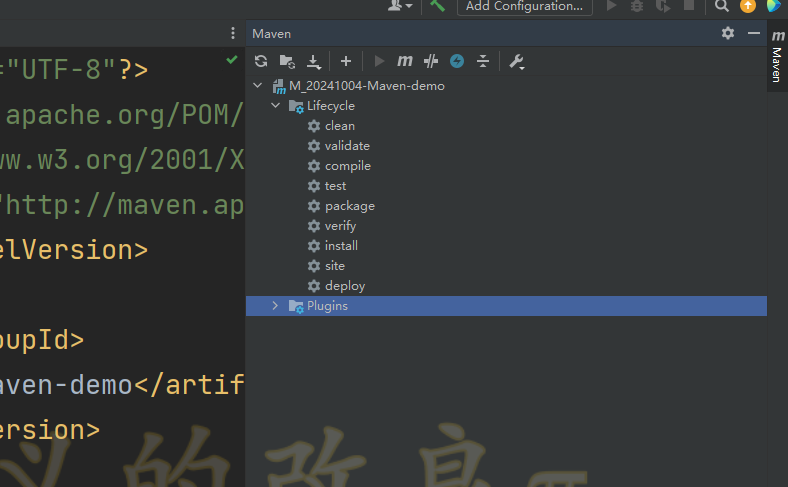Select the test lifecycle phase
The width and height of the screenshot is (788, 487).
click(335, 186)
